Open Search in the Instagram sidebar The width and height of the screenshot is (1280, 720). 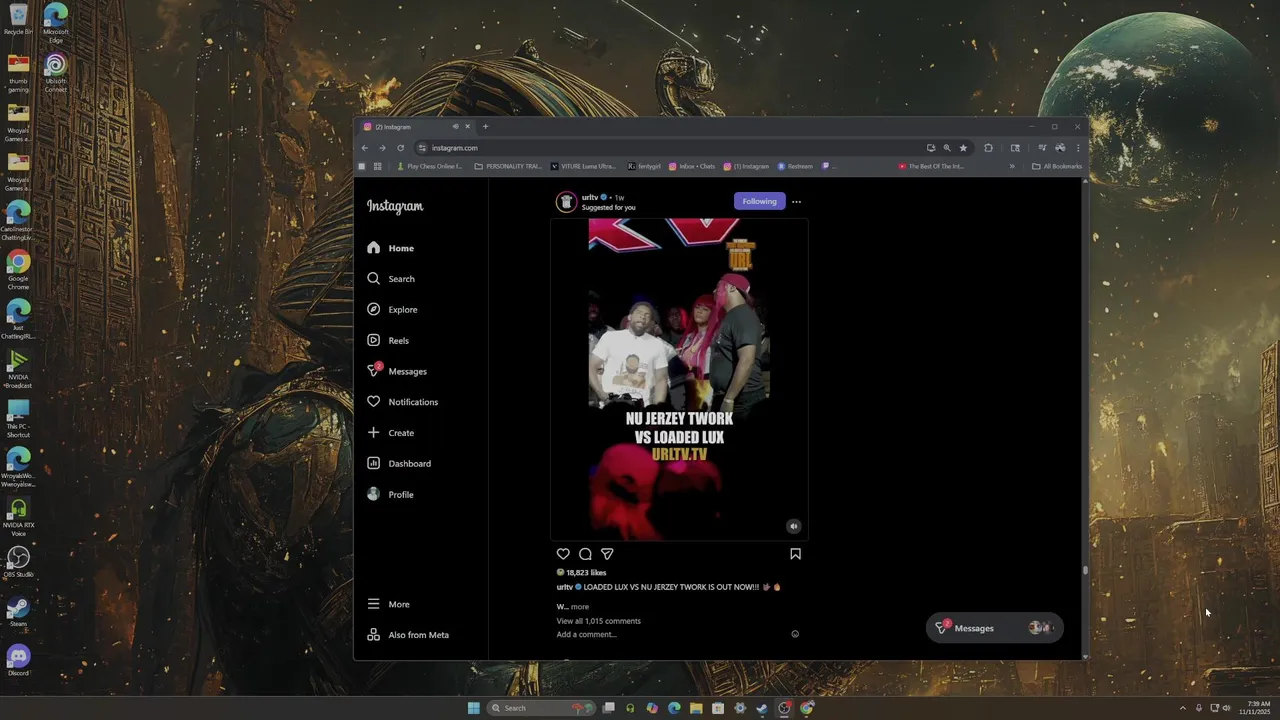tap(390, 279)
